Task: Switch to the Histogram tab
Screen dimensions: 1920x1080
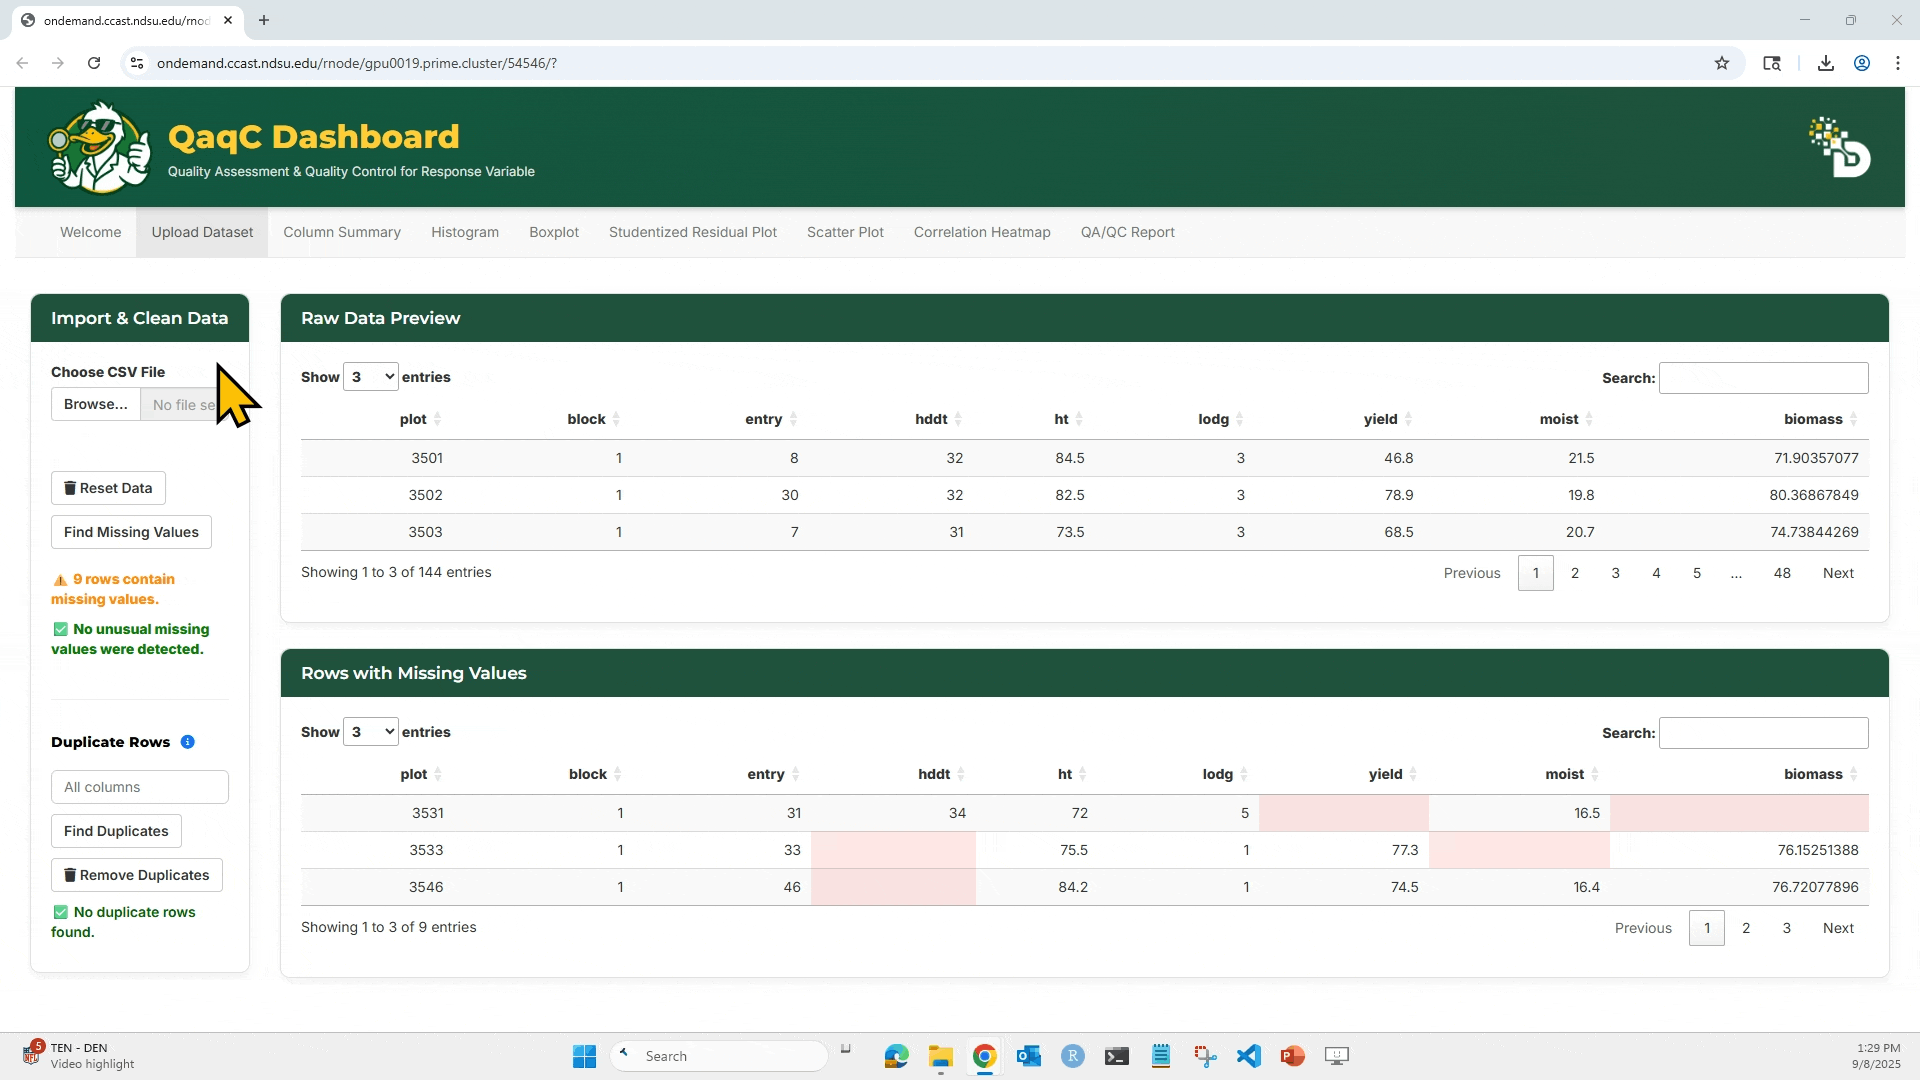Action: pos(465,232)
